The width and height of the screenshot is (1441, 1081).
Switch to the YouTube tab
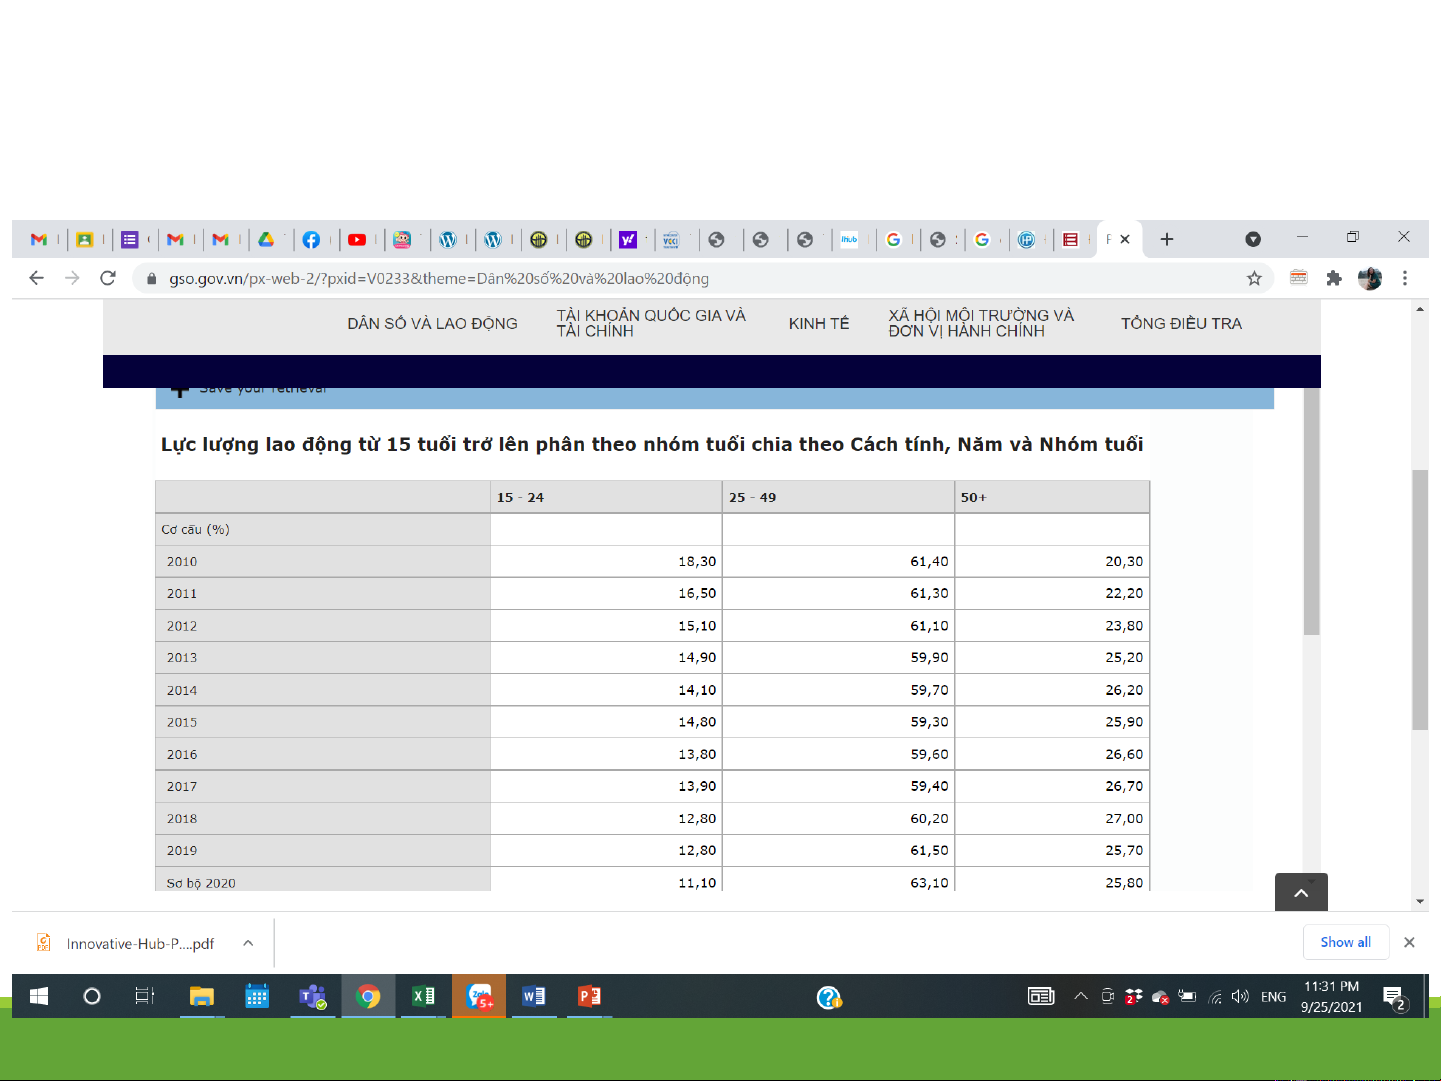tap(357, 240)
